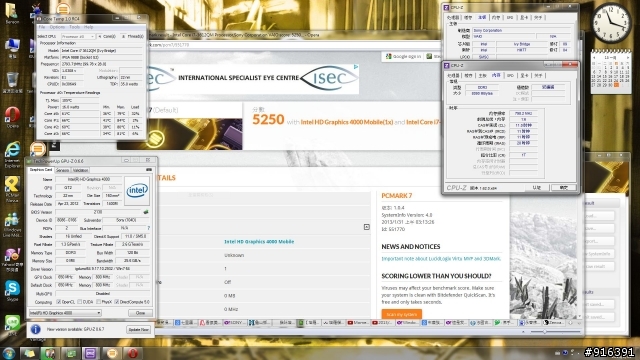The width and height of the screenshot is (640, 360).
Task: Select the SPD tab in front CPU-Z window
Action: (x=510, y=76)
